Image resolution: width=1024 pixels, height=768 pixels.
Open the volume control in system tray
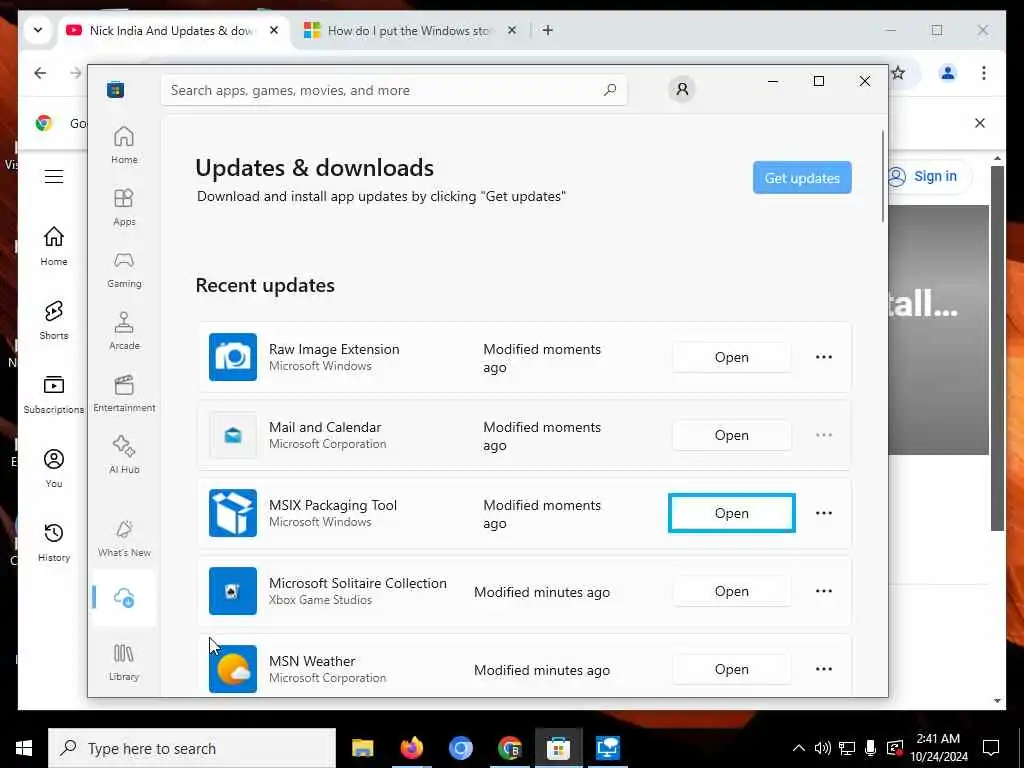pos(822,748)
